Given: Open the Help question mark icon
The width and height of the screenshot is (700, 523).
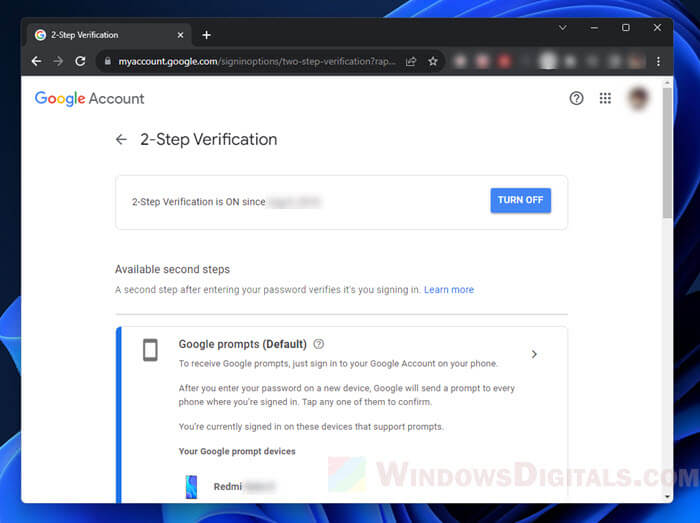Looking at the screenshot, I should [576, 98].
